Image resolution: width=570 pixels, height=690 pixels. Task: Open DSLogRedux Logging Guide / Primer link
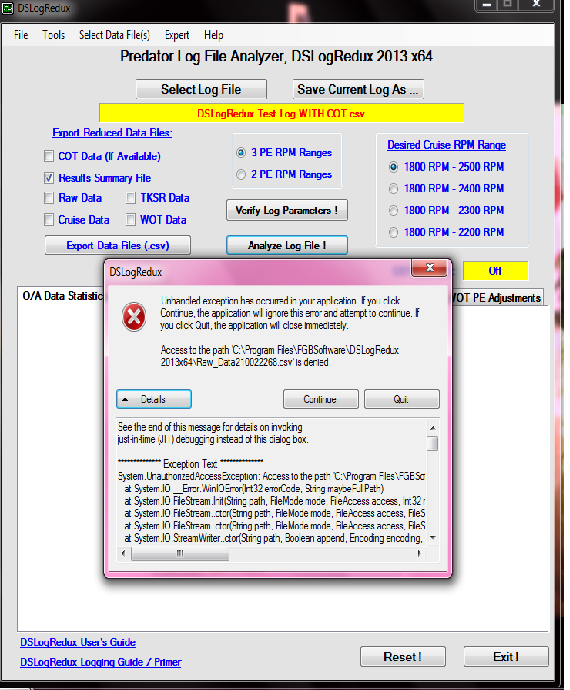[x=101, y=662]
